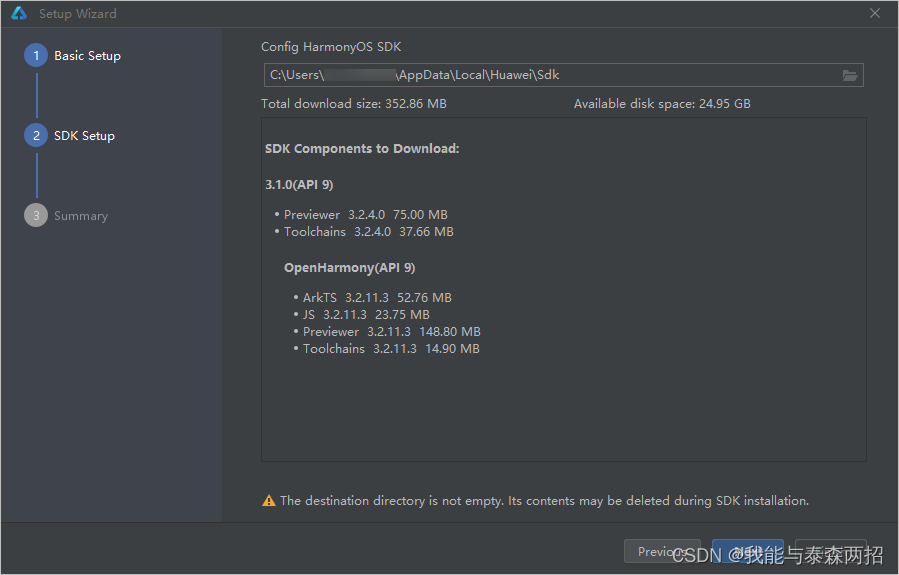Click the 'SDK Setup' step label
This screenshot has width=899, height=575.
click(84, 136)
